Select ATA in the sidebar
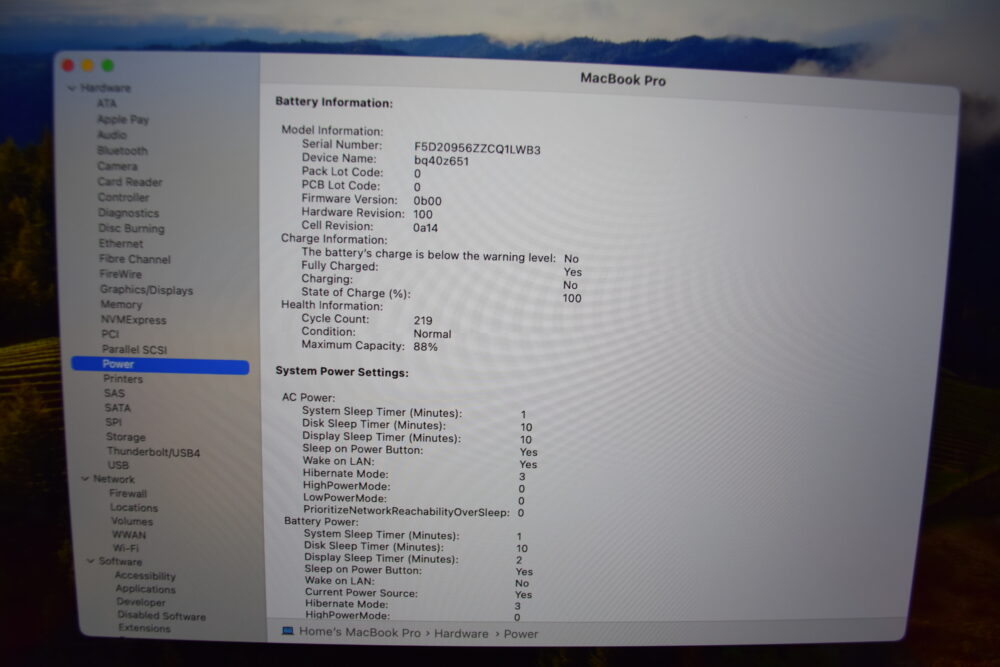 [107, 103]
